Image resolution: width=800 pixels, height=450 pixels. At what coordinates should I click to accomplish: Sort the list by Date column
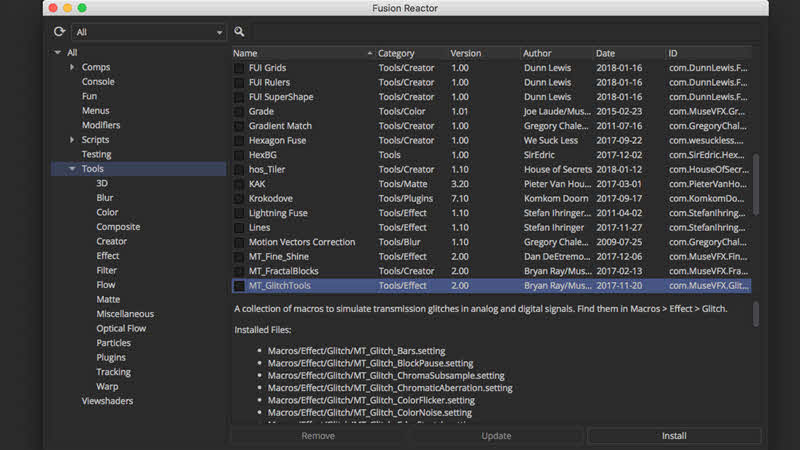tap(630, 53)
